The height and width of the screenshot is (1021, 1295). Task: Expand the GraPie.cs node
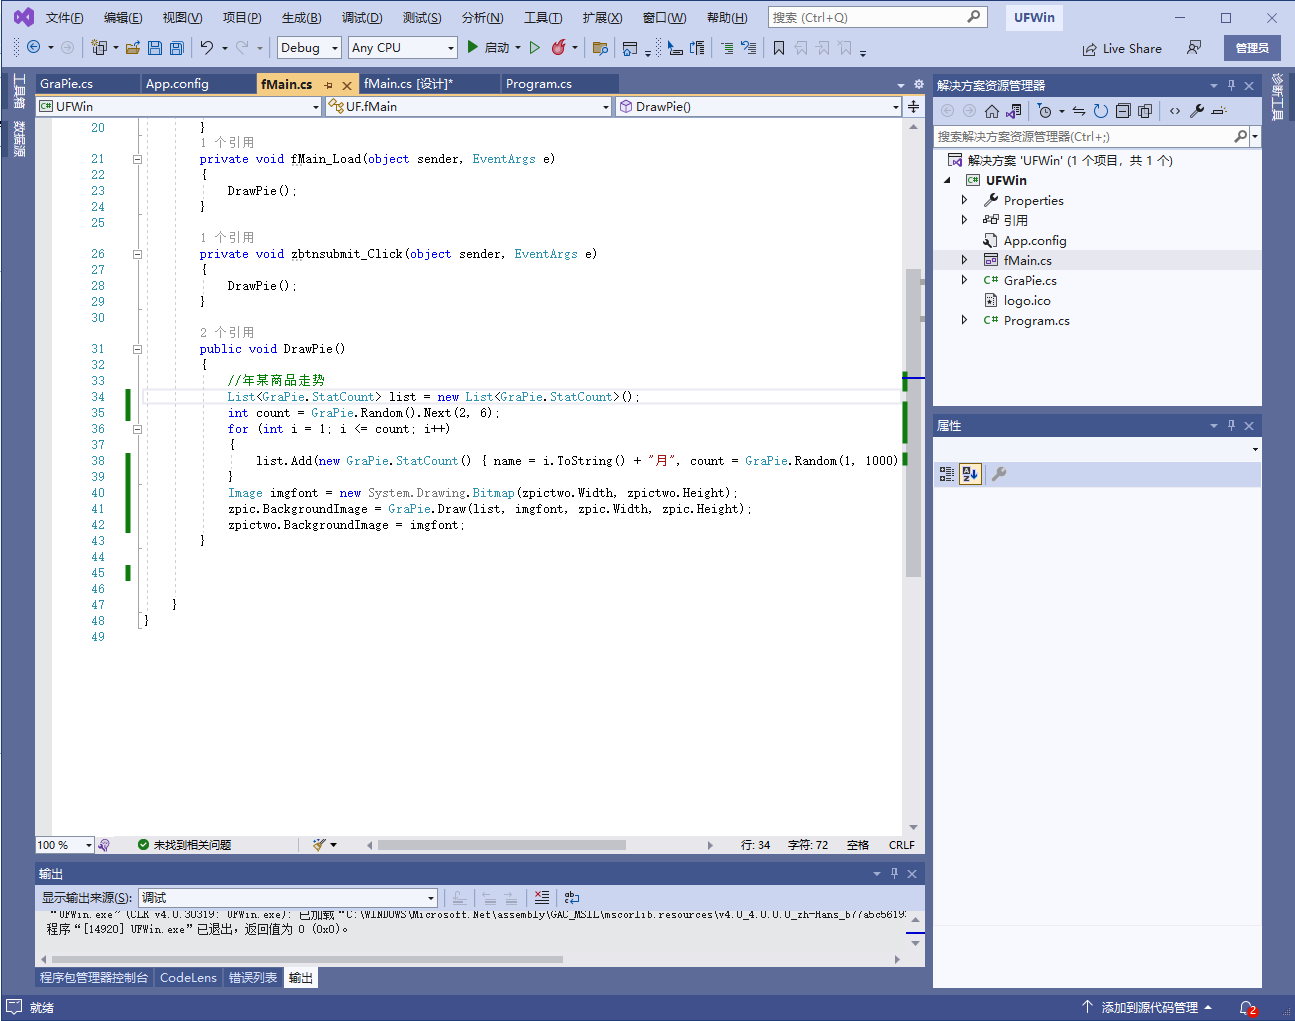964,280
